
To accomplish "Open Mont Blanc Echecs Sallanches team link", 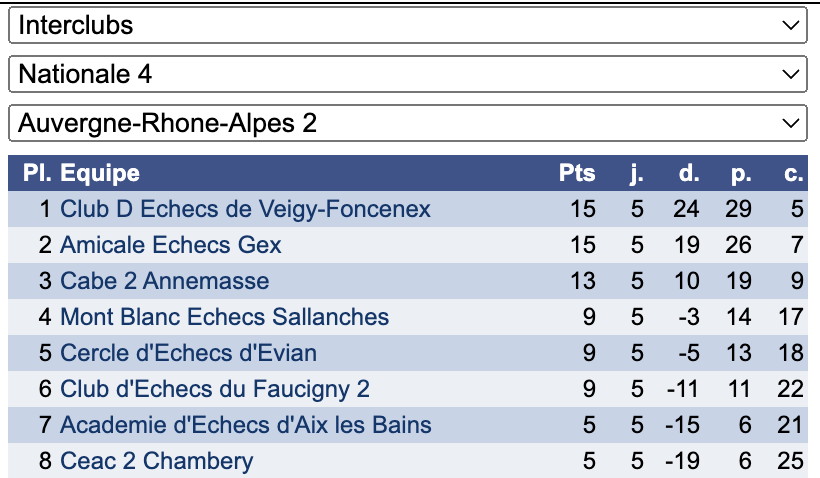I will click(225, 317).
